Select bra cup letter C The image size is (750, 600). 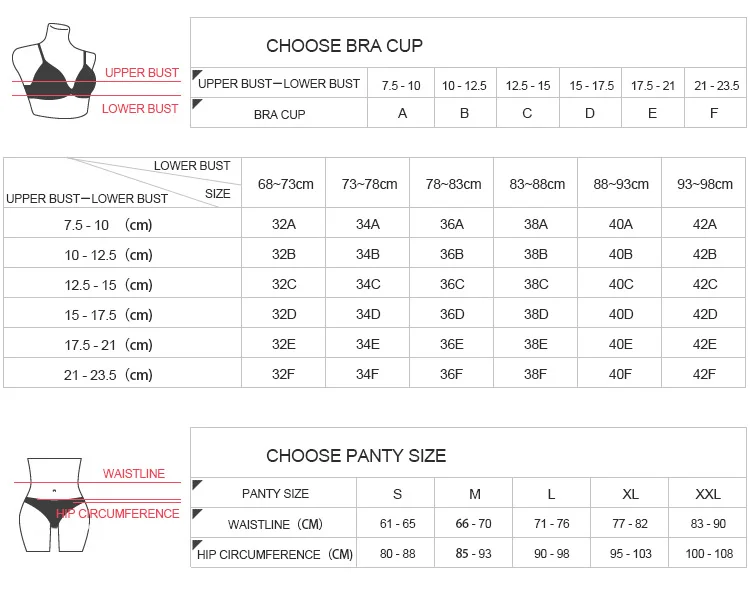(527, 113)
